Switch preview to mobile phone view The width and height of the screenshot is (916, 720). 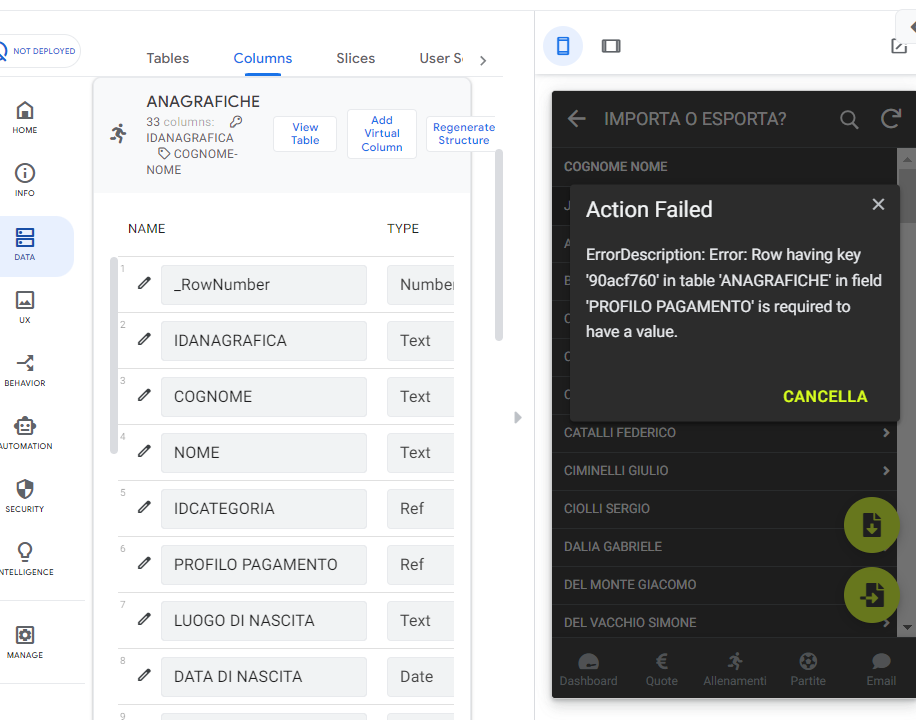pyautogui.click(x=563, y=46)
